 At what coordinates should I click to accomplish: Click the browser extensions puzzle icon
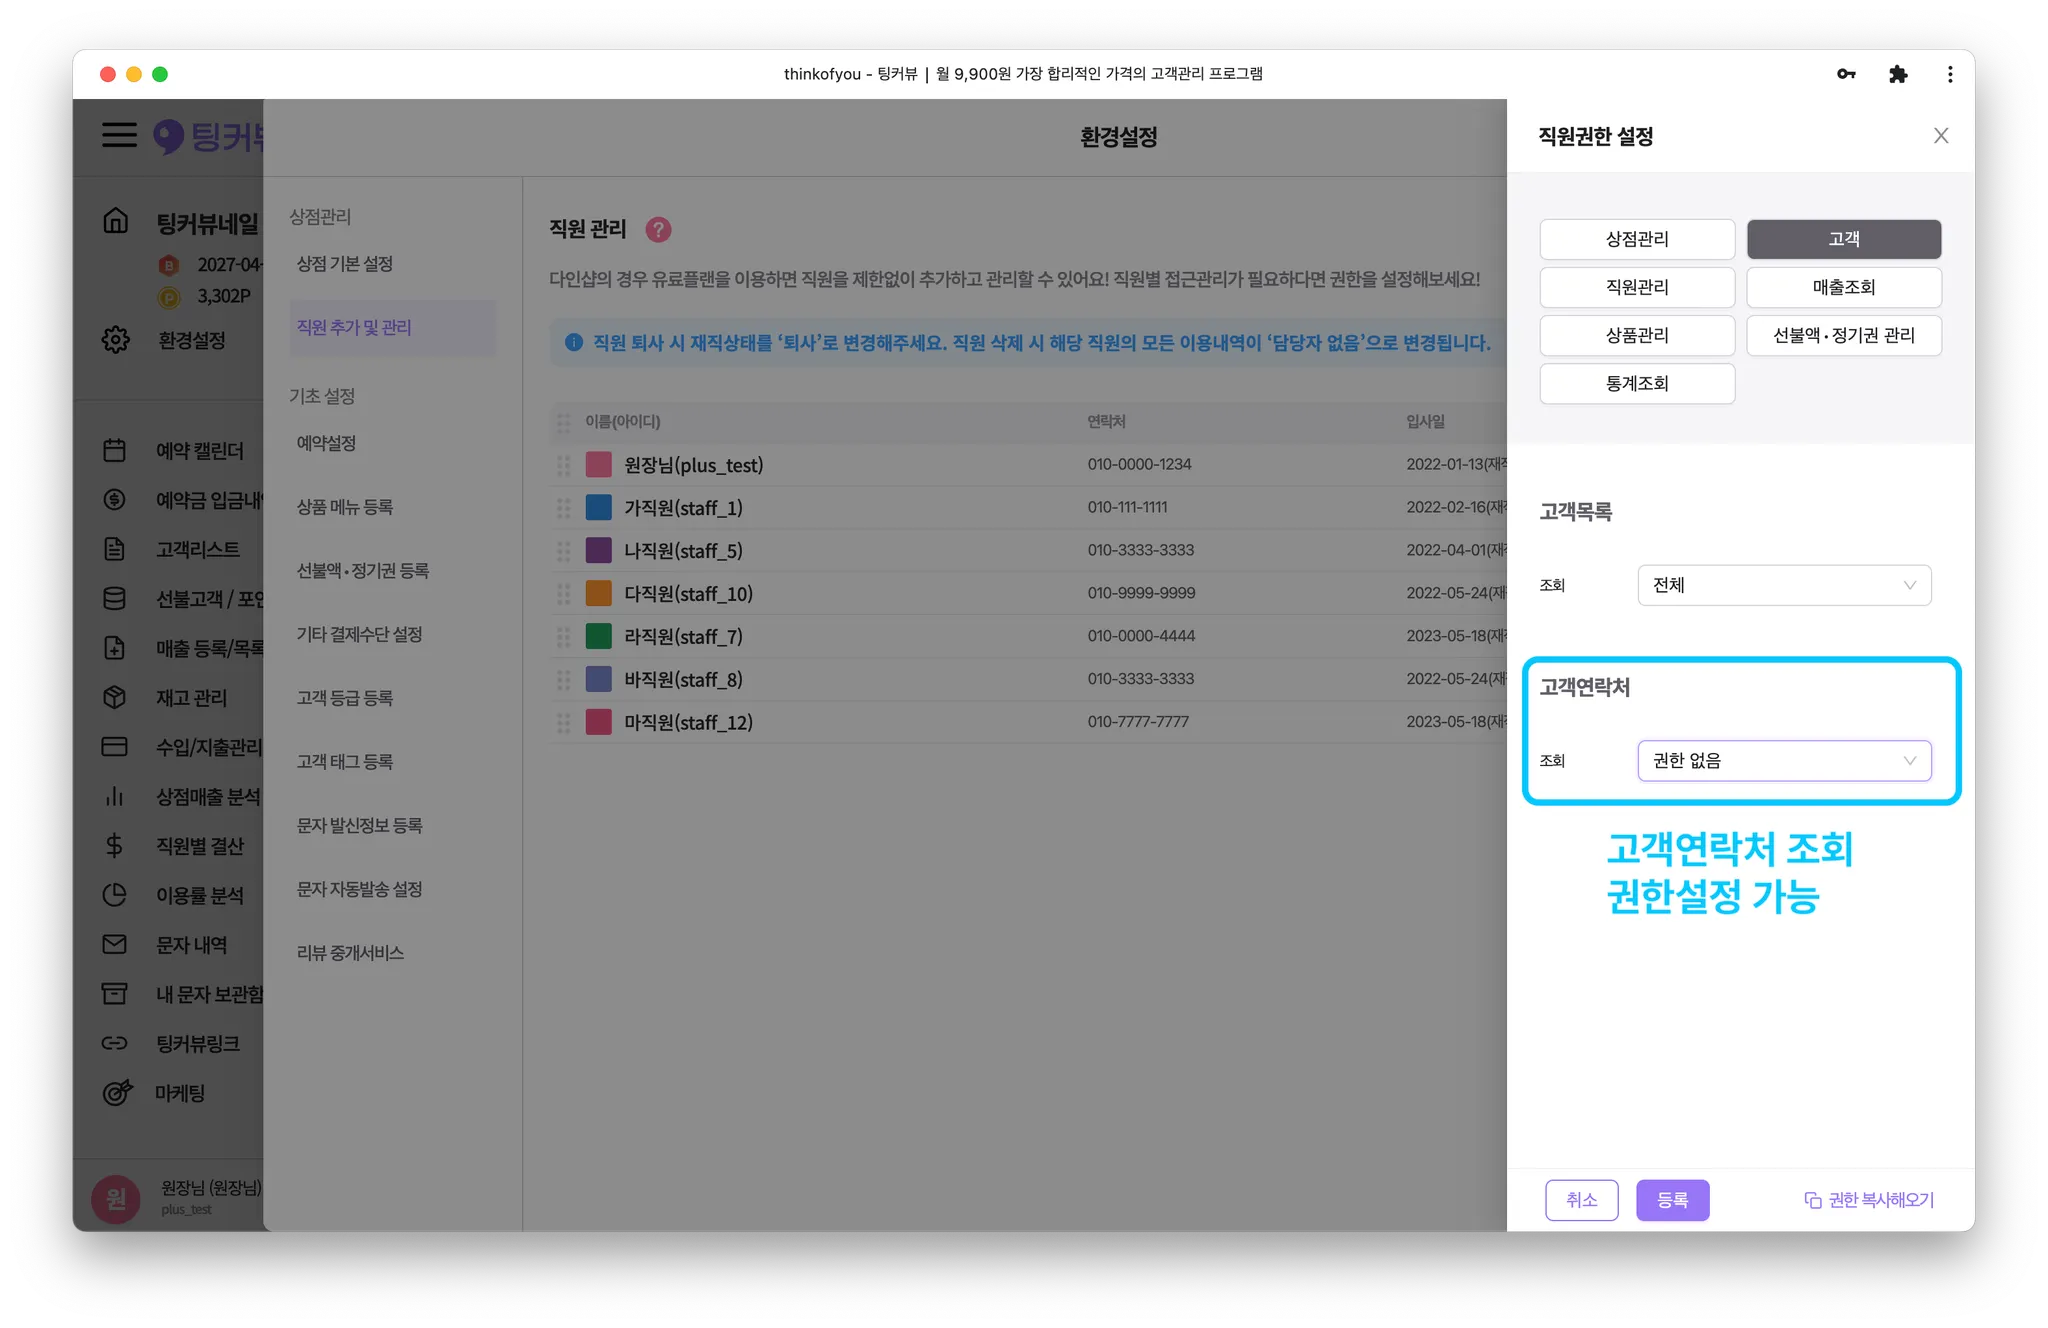point(1897,74)
